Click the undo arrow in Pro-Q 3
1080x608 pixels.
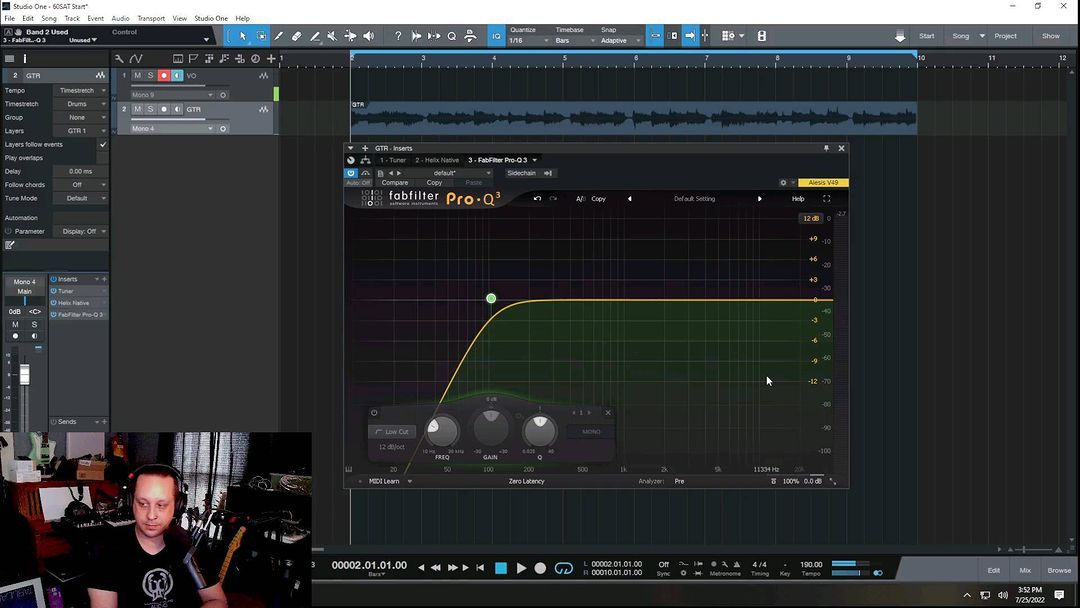pos(537,198)
